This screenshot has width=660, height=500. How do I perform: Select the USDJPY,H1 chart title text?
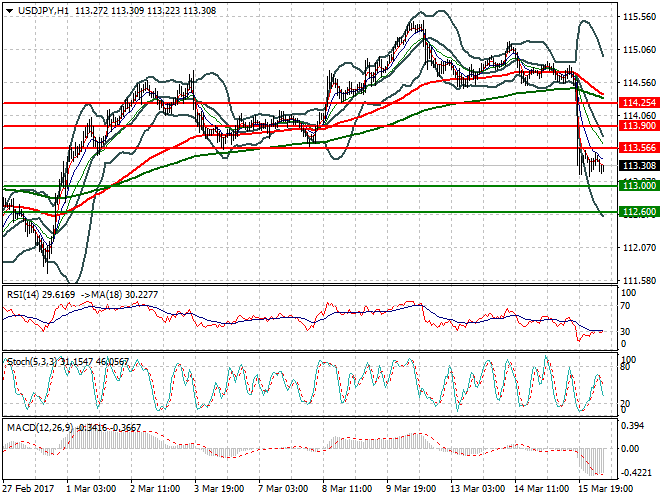44,11
